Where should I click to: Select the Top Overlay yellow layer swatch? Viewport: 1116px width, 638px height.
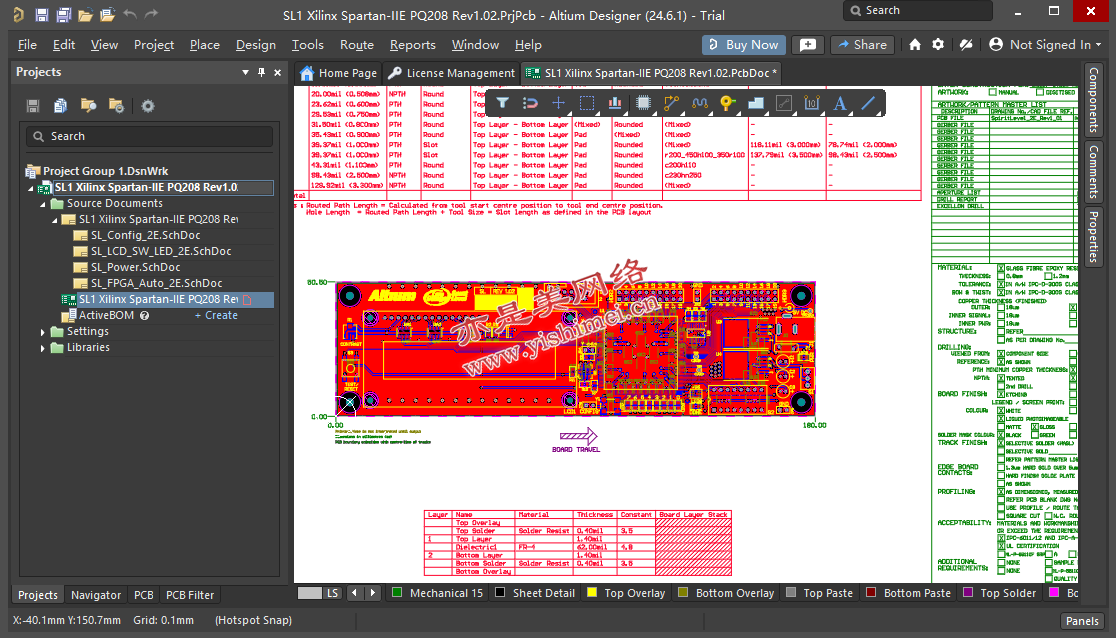[x=591, y=592]
